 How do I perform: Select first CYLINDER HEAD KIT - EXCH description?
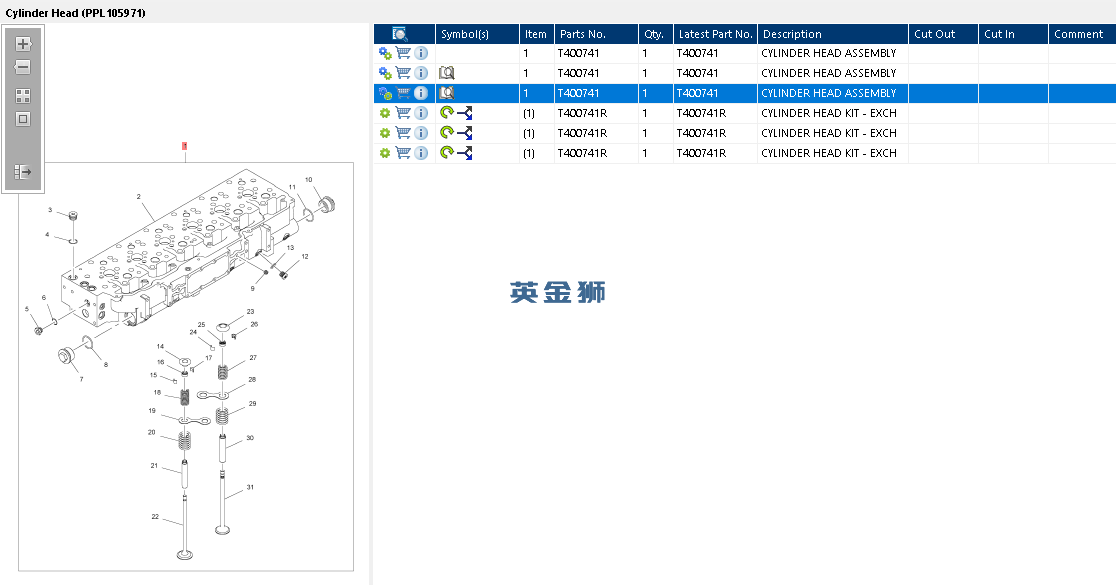point(833,113)
